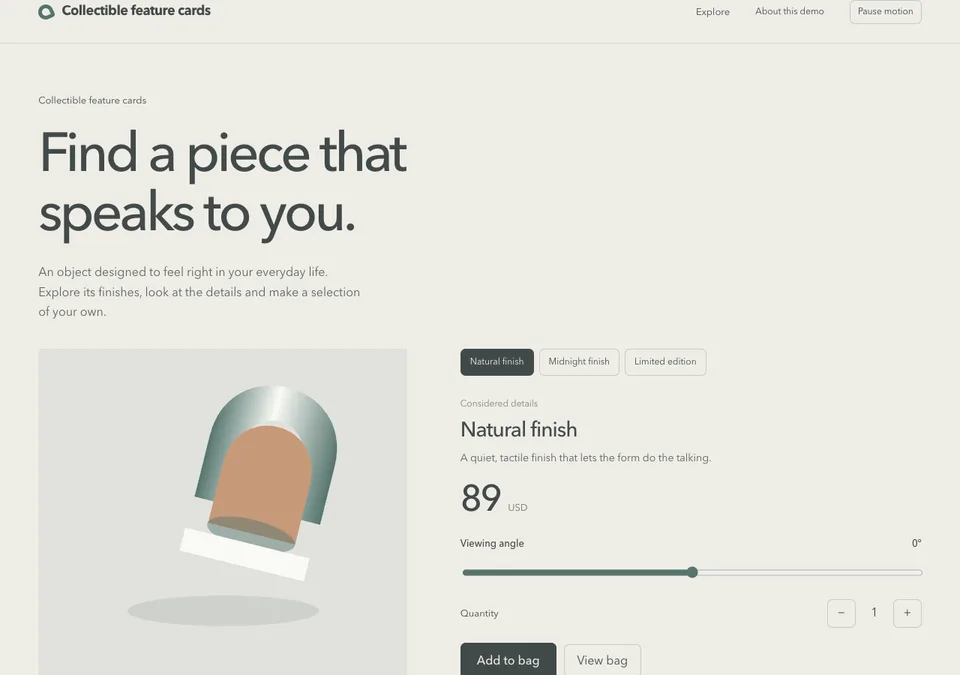Open View bag button
The image size is (960, 675).
click(x=602, y=660)
